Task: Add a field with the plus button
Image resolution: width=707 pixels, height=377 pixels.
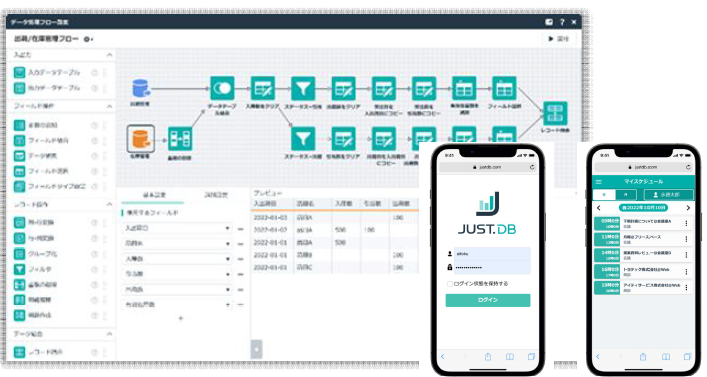Action: tap(181, 318)
